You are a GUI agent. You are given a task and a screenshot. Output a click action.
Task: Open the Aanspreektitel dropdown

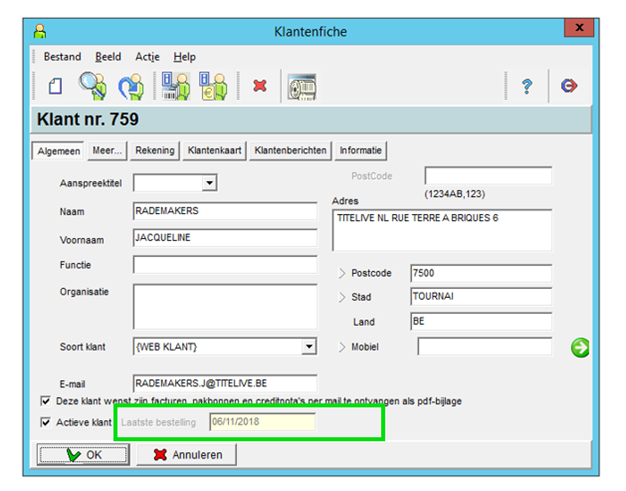(x=209, y=183)
